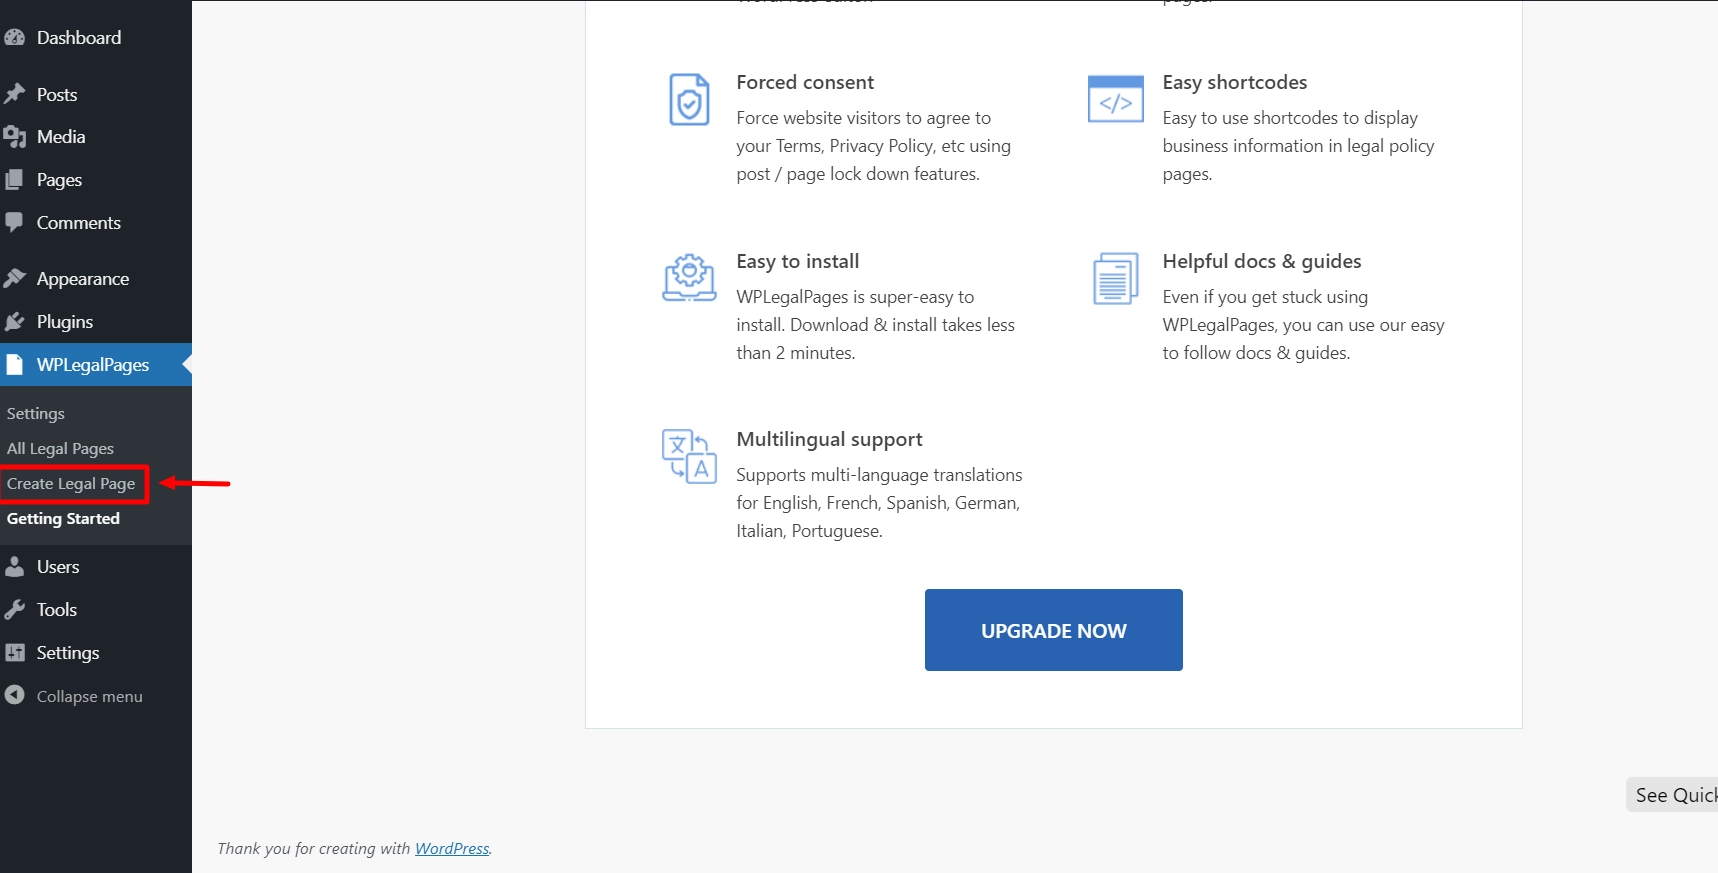The width and height of the screenshot is (1718, 873).
Task: Click Collapse menu text
Action: click(x=90, y=696)
